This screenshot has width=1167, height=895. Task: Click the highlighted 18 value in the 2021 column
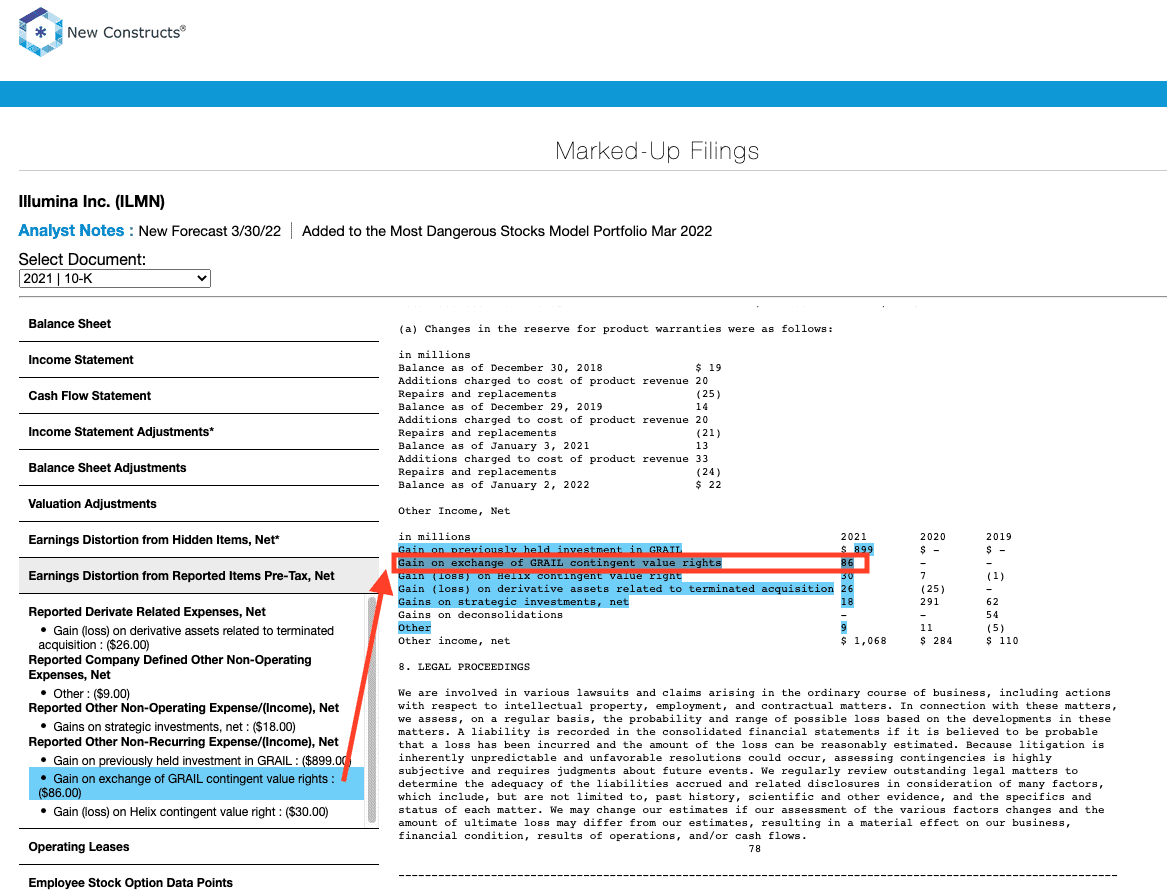click(x=847, y=602)
